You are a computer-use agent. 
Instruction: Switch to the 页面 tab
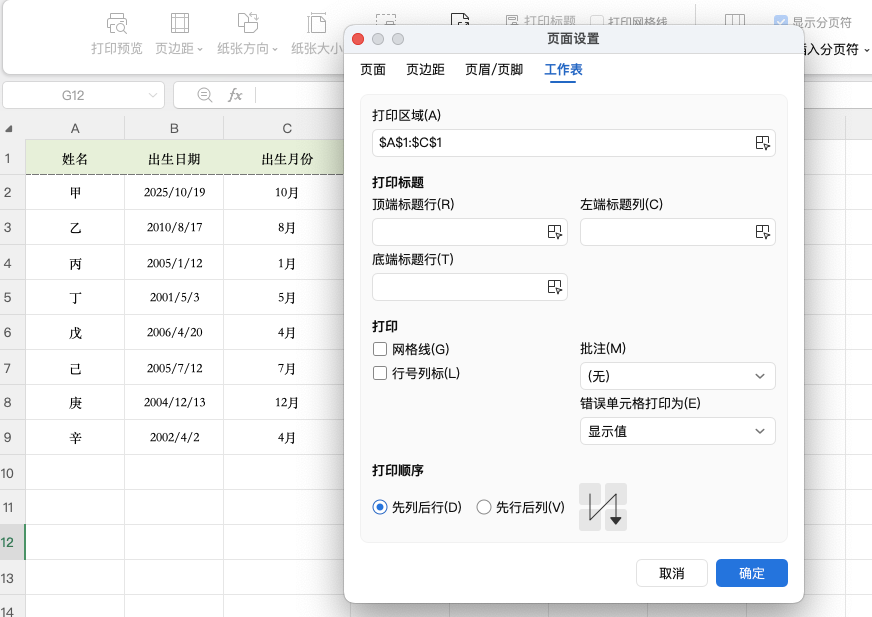373,70
